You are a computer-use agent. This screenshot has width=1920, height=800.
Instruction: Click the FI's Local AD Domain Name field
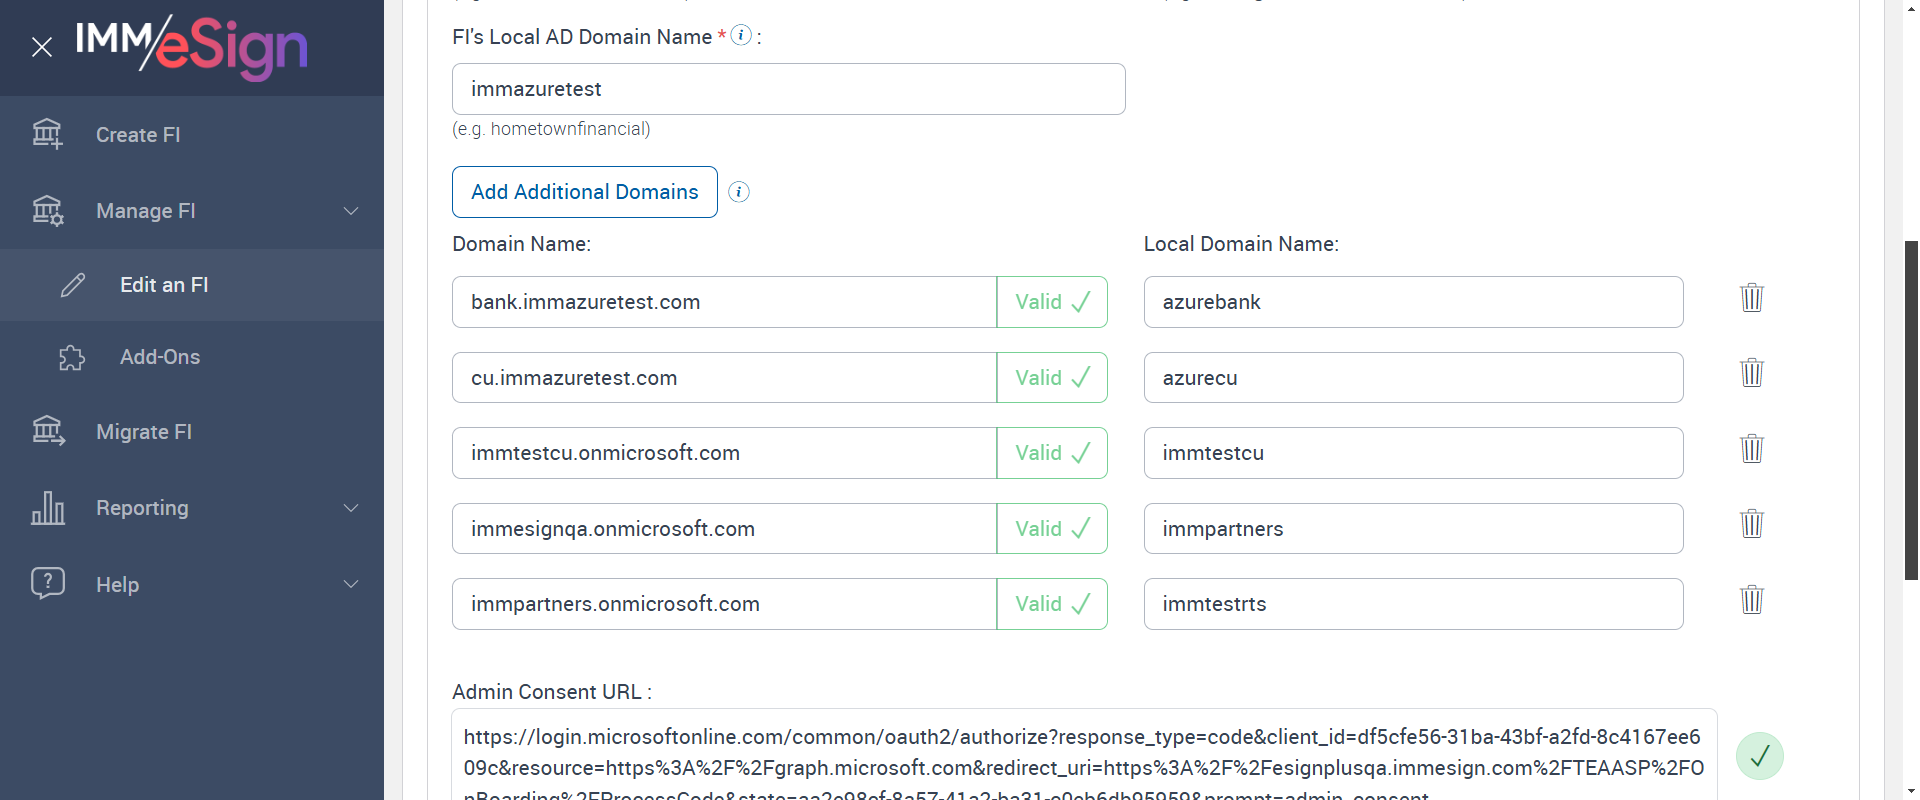(788, 89)
